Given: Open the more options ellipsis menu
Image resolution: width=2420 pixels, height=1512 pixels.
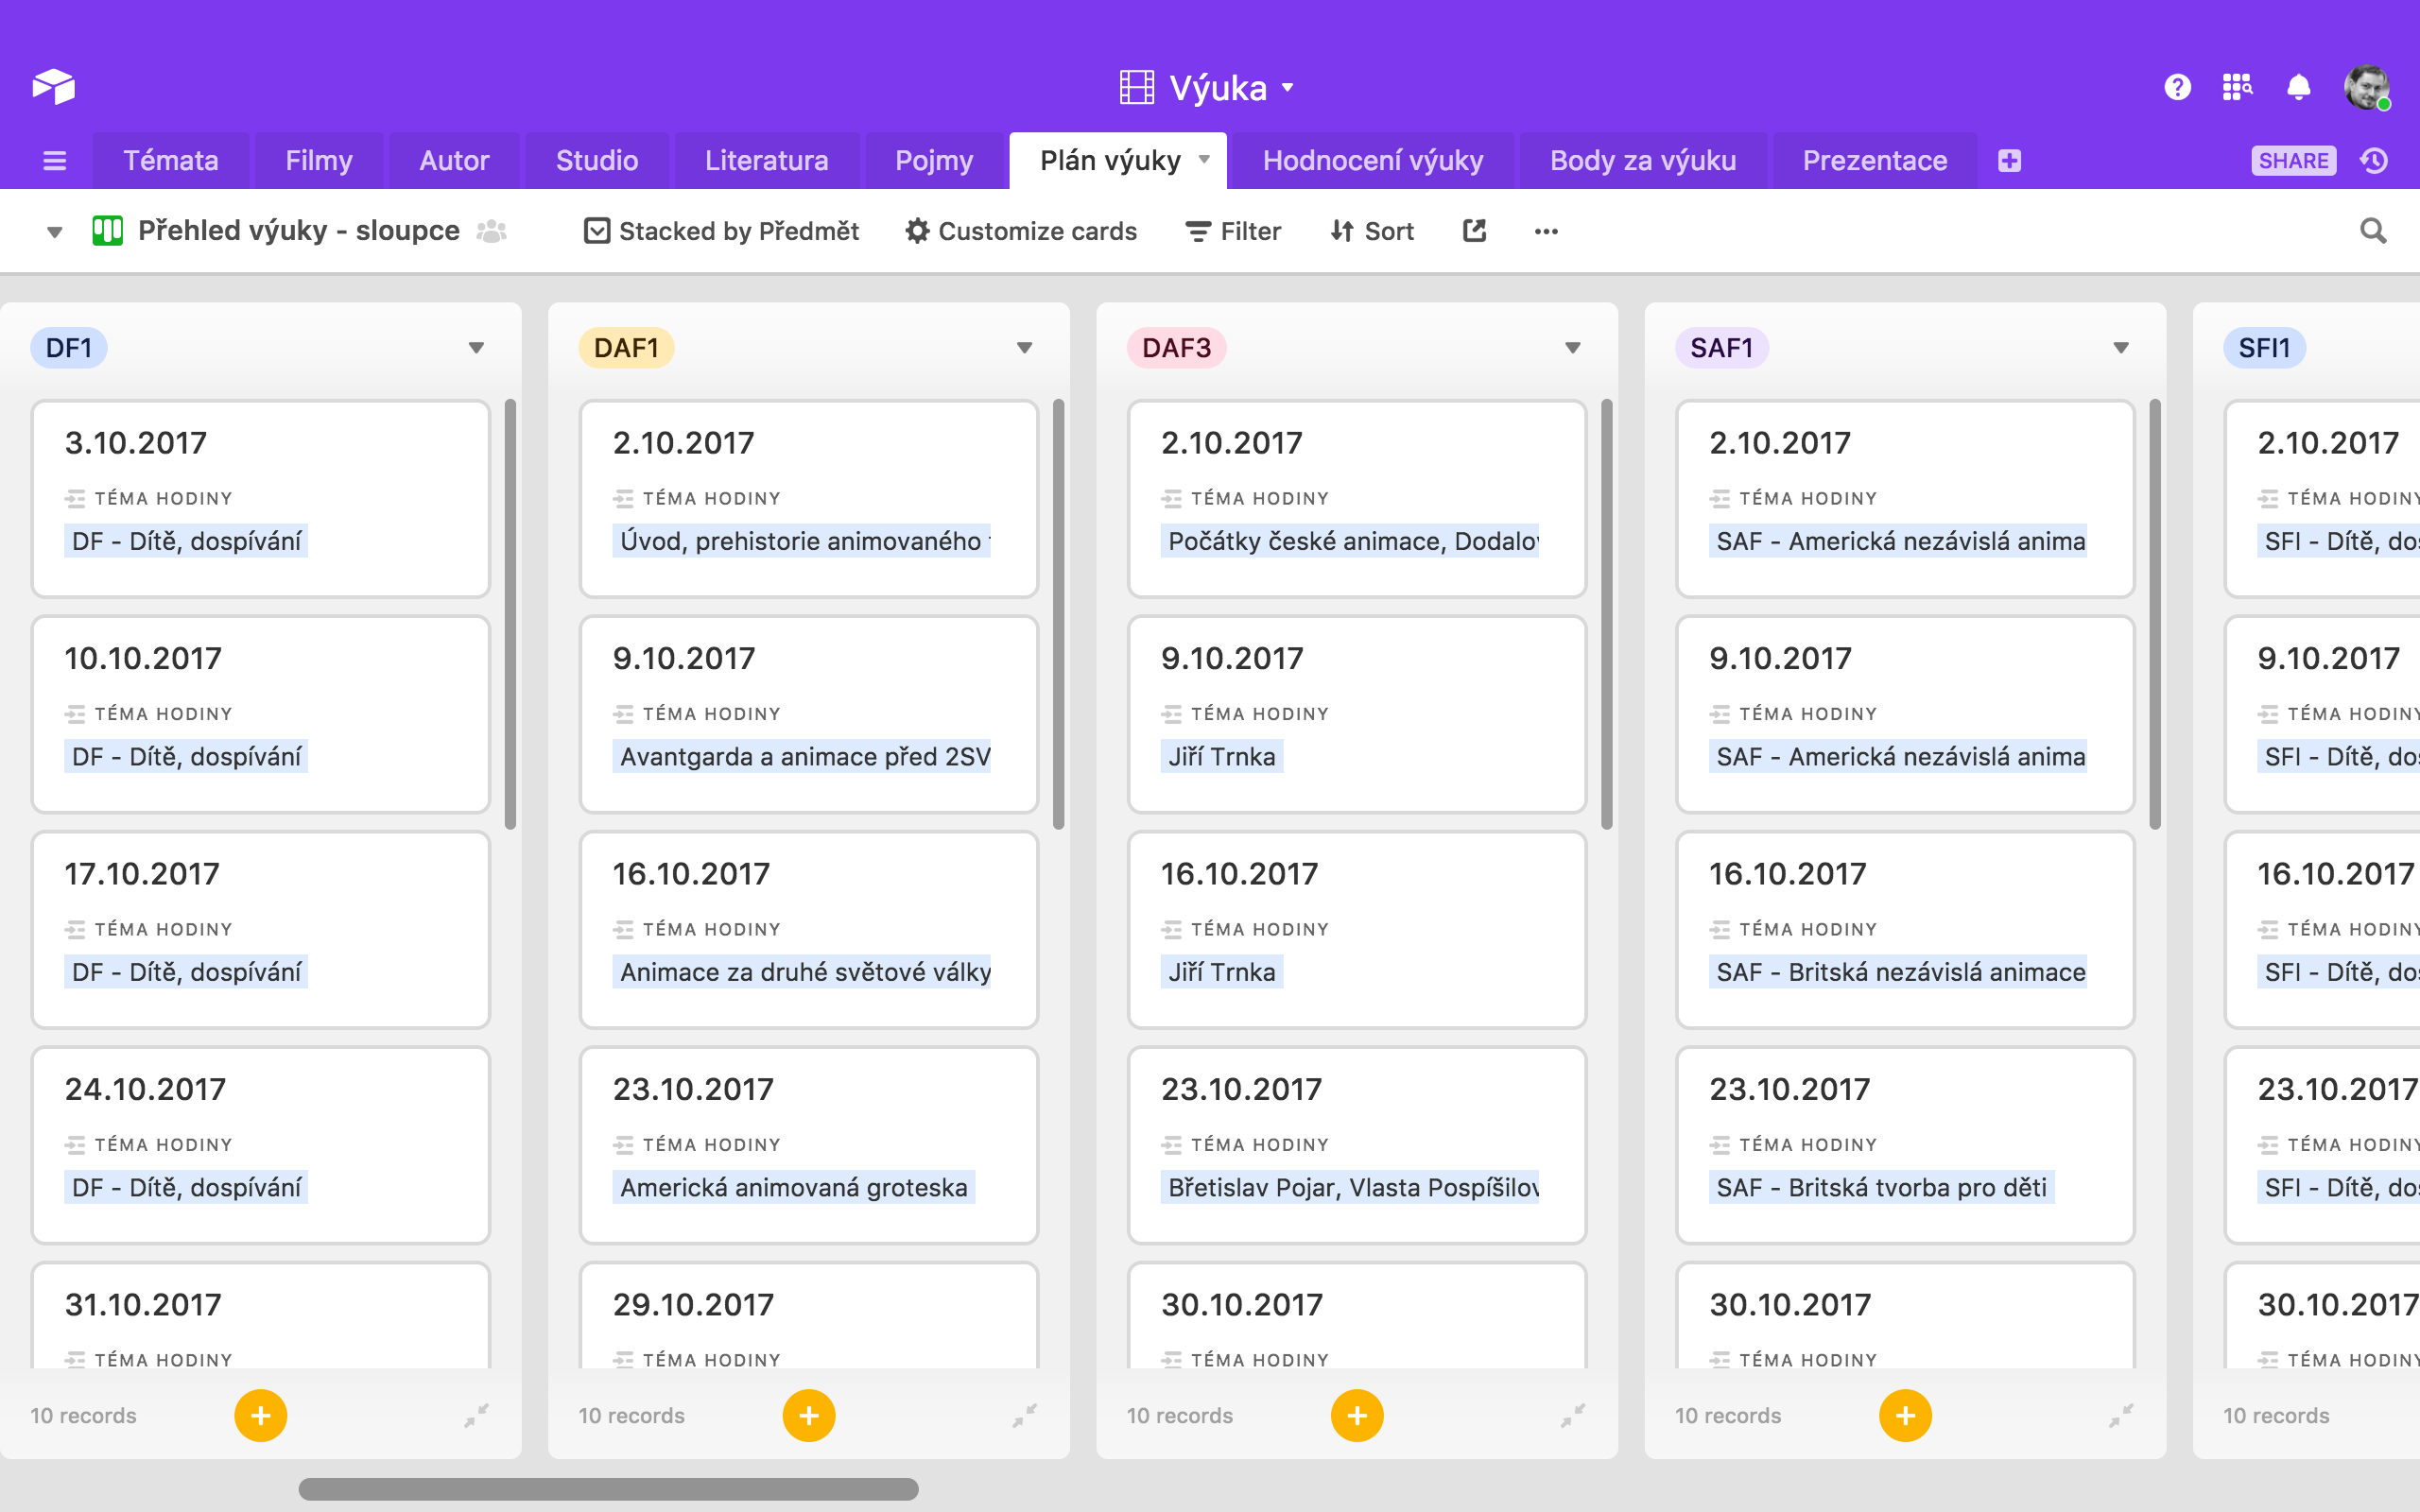Looking at the screenshot, I should click(1546, 231).
